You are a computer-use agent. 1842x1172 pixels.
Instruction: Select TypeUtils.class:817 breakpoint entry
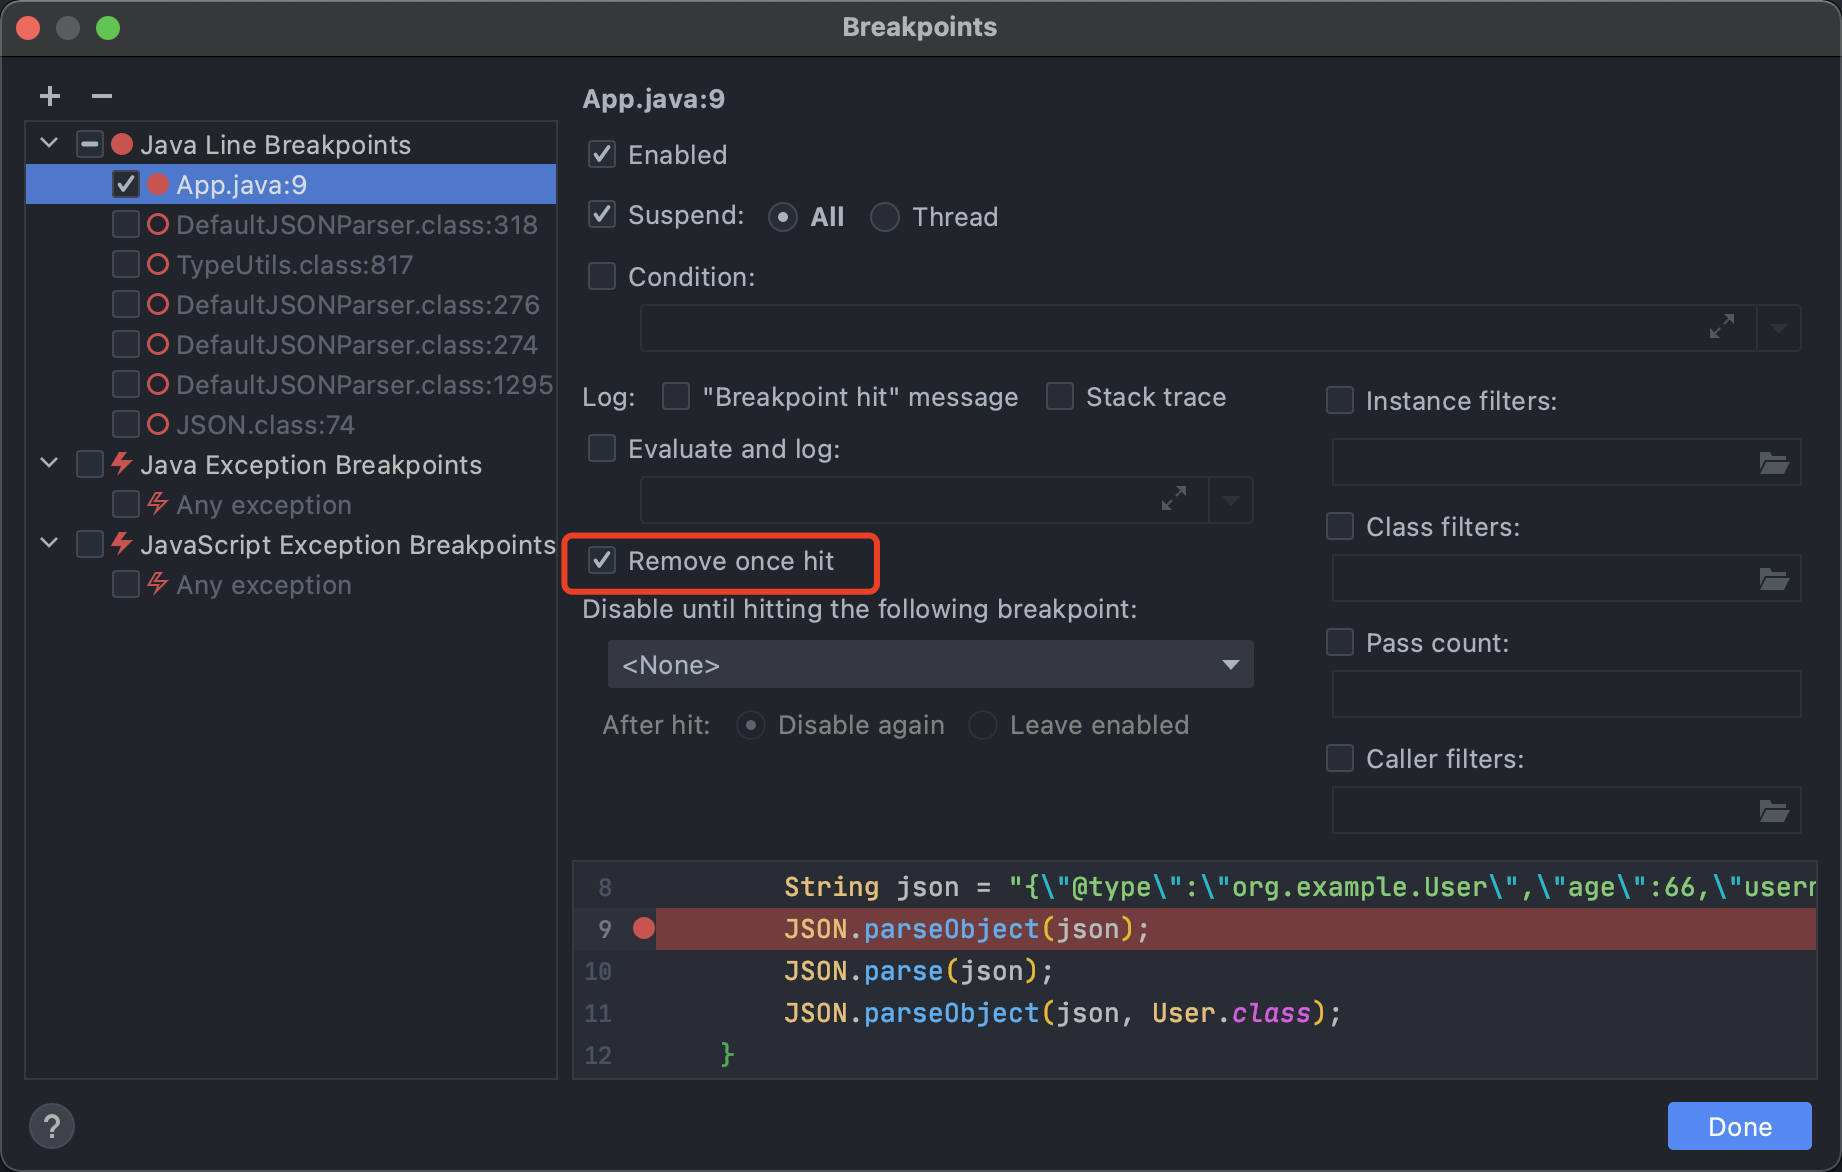pos(294,265)
